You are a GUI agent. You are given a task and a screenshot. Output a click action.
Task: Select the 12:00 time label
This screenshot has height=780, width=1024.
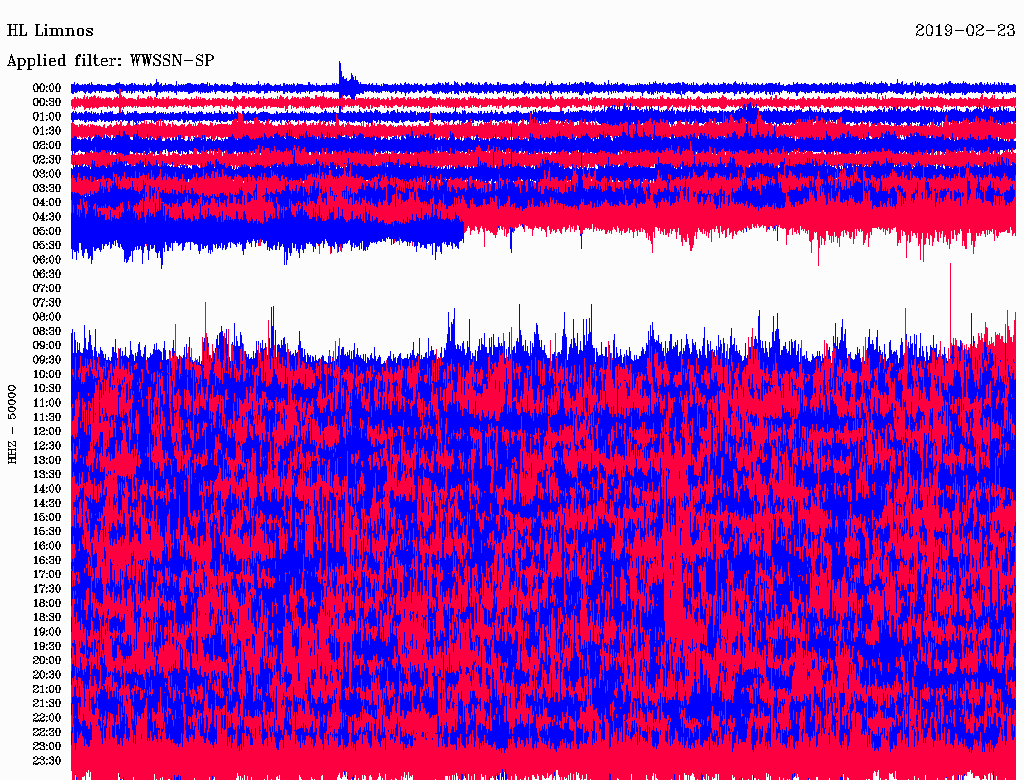[x=47, y=431]
